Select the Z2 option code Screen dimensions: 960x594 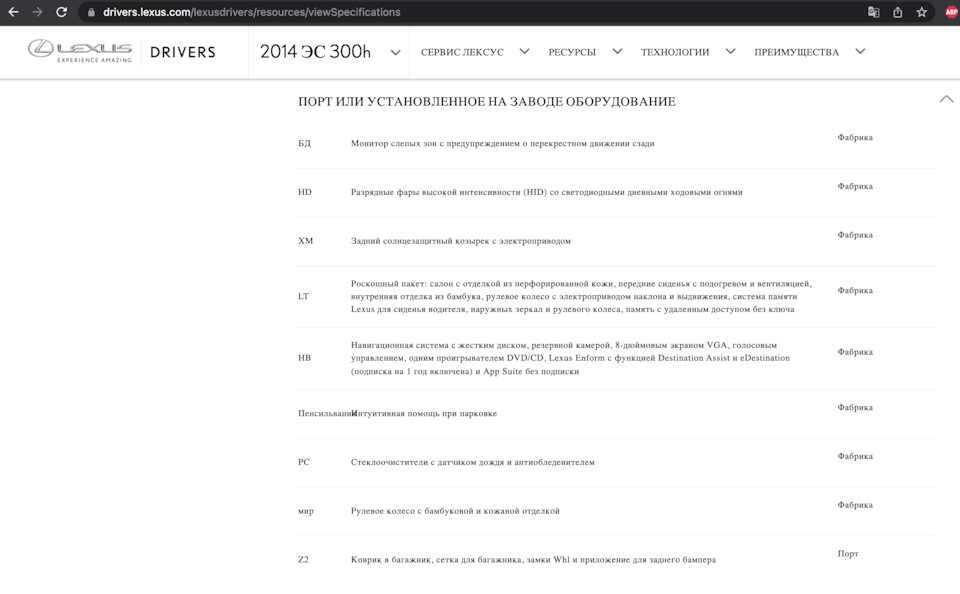point(303,560)
